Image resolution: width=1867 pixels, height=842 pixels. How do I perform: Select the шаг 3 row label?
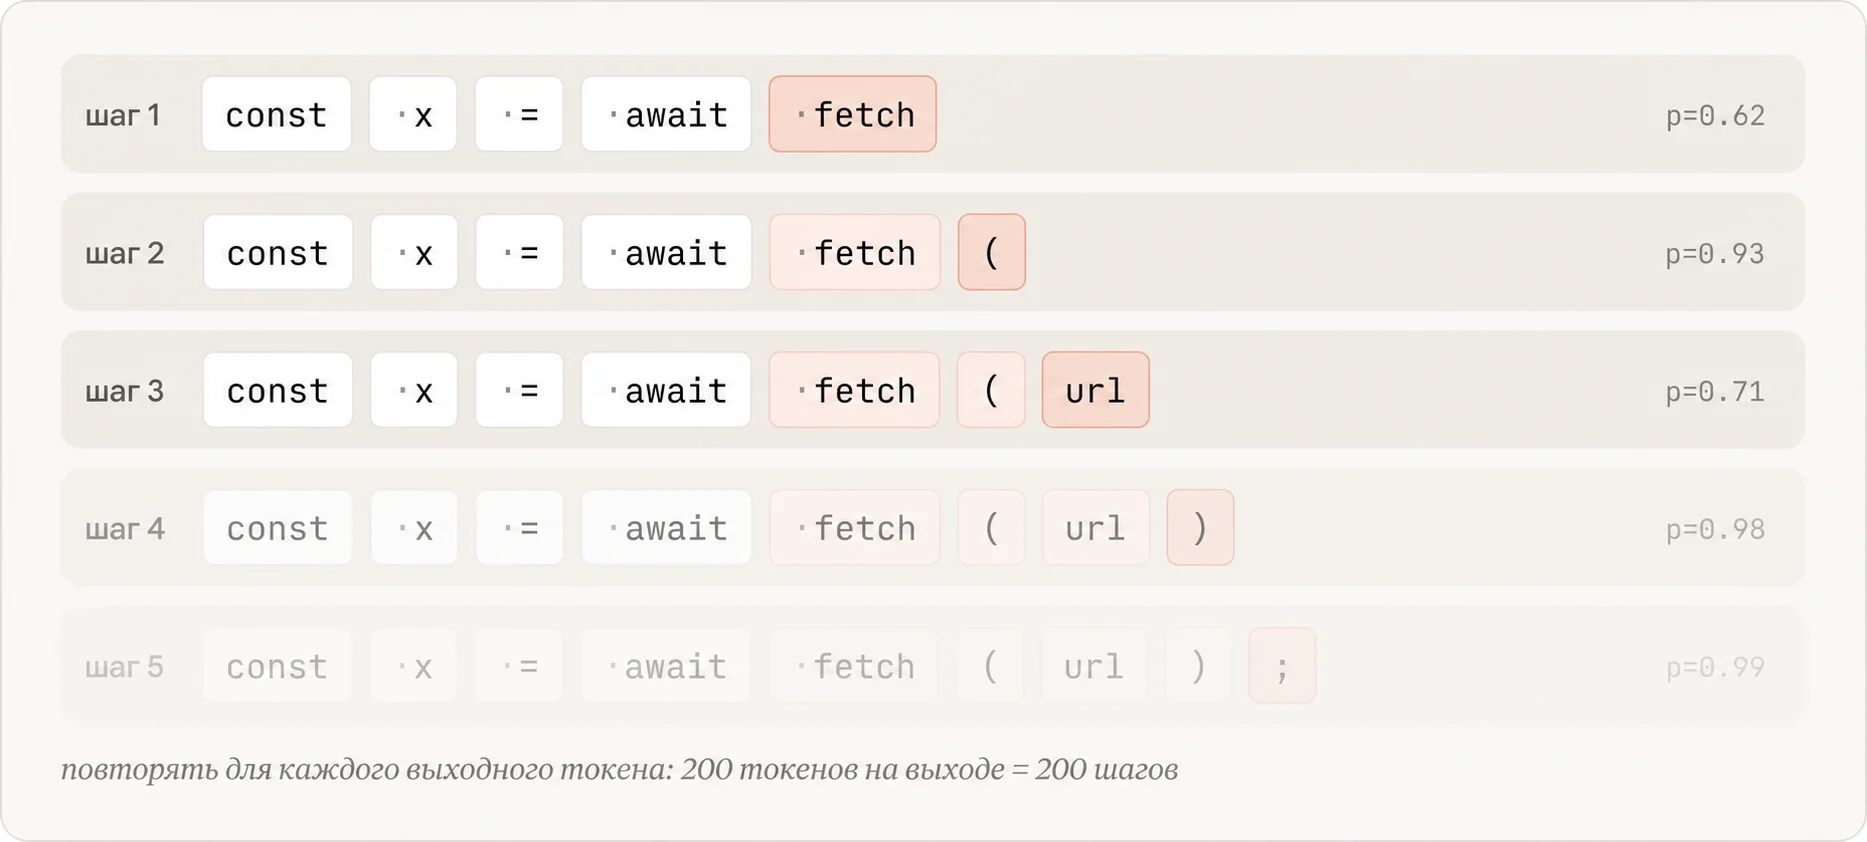124,391
